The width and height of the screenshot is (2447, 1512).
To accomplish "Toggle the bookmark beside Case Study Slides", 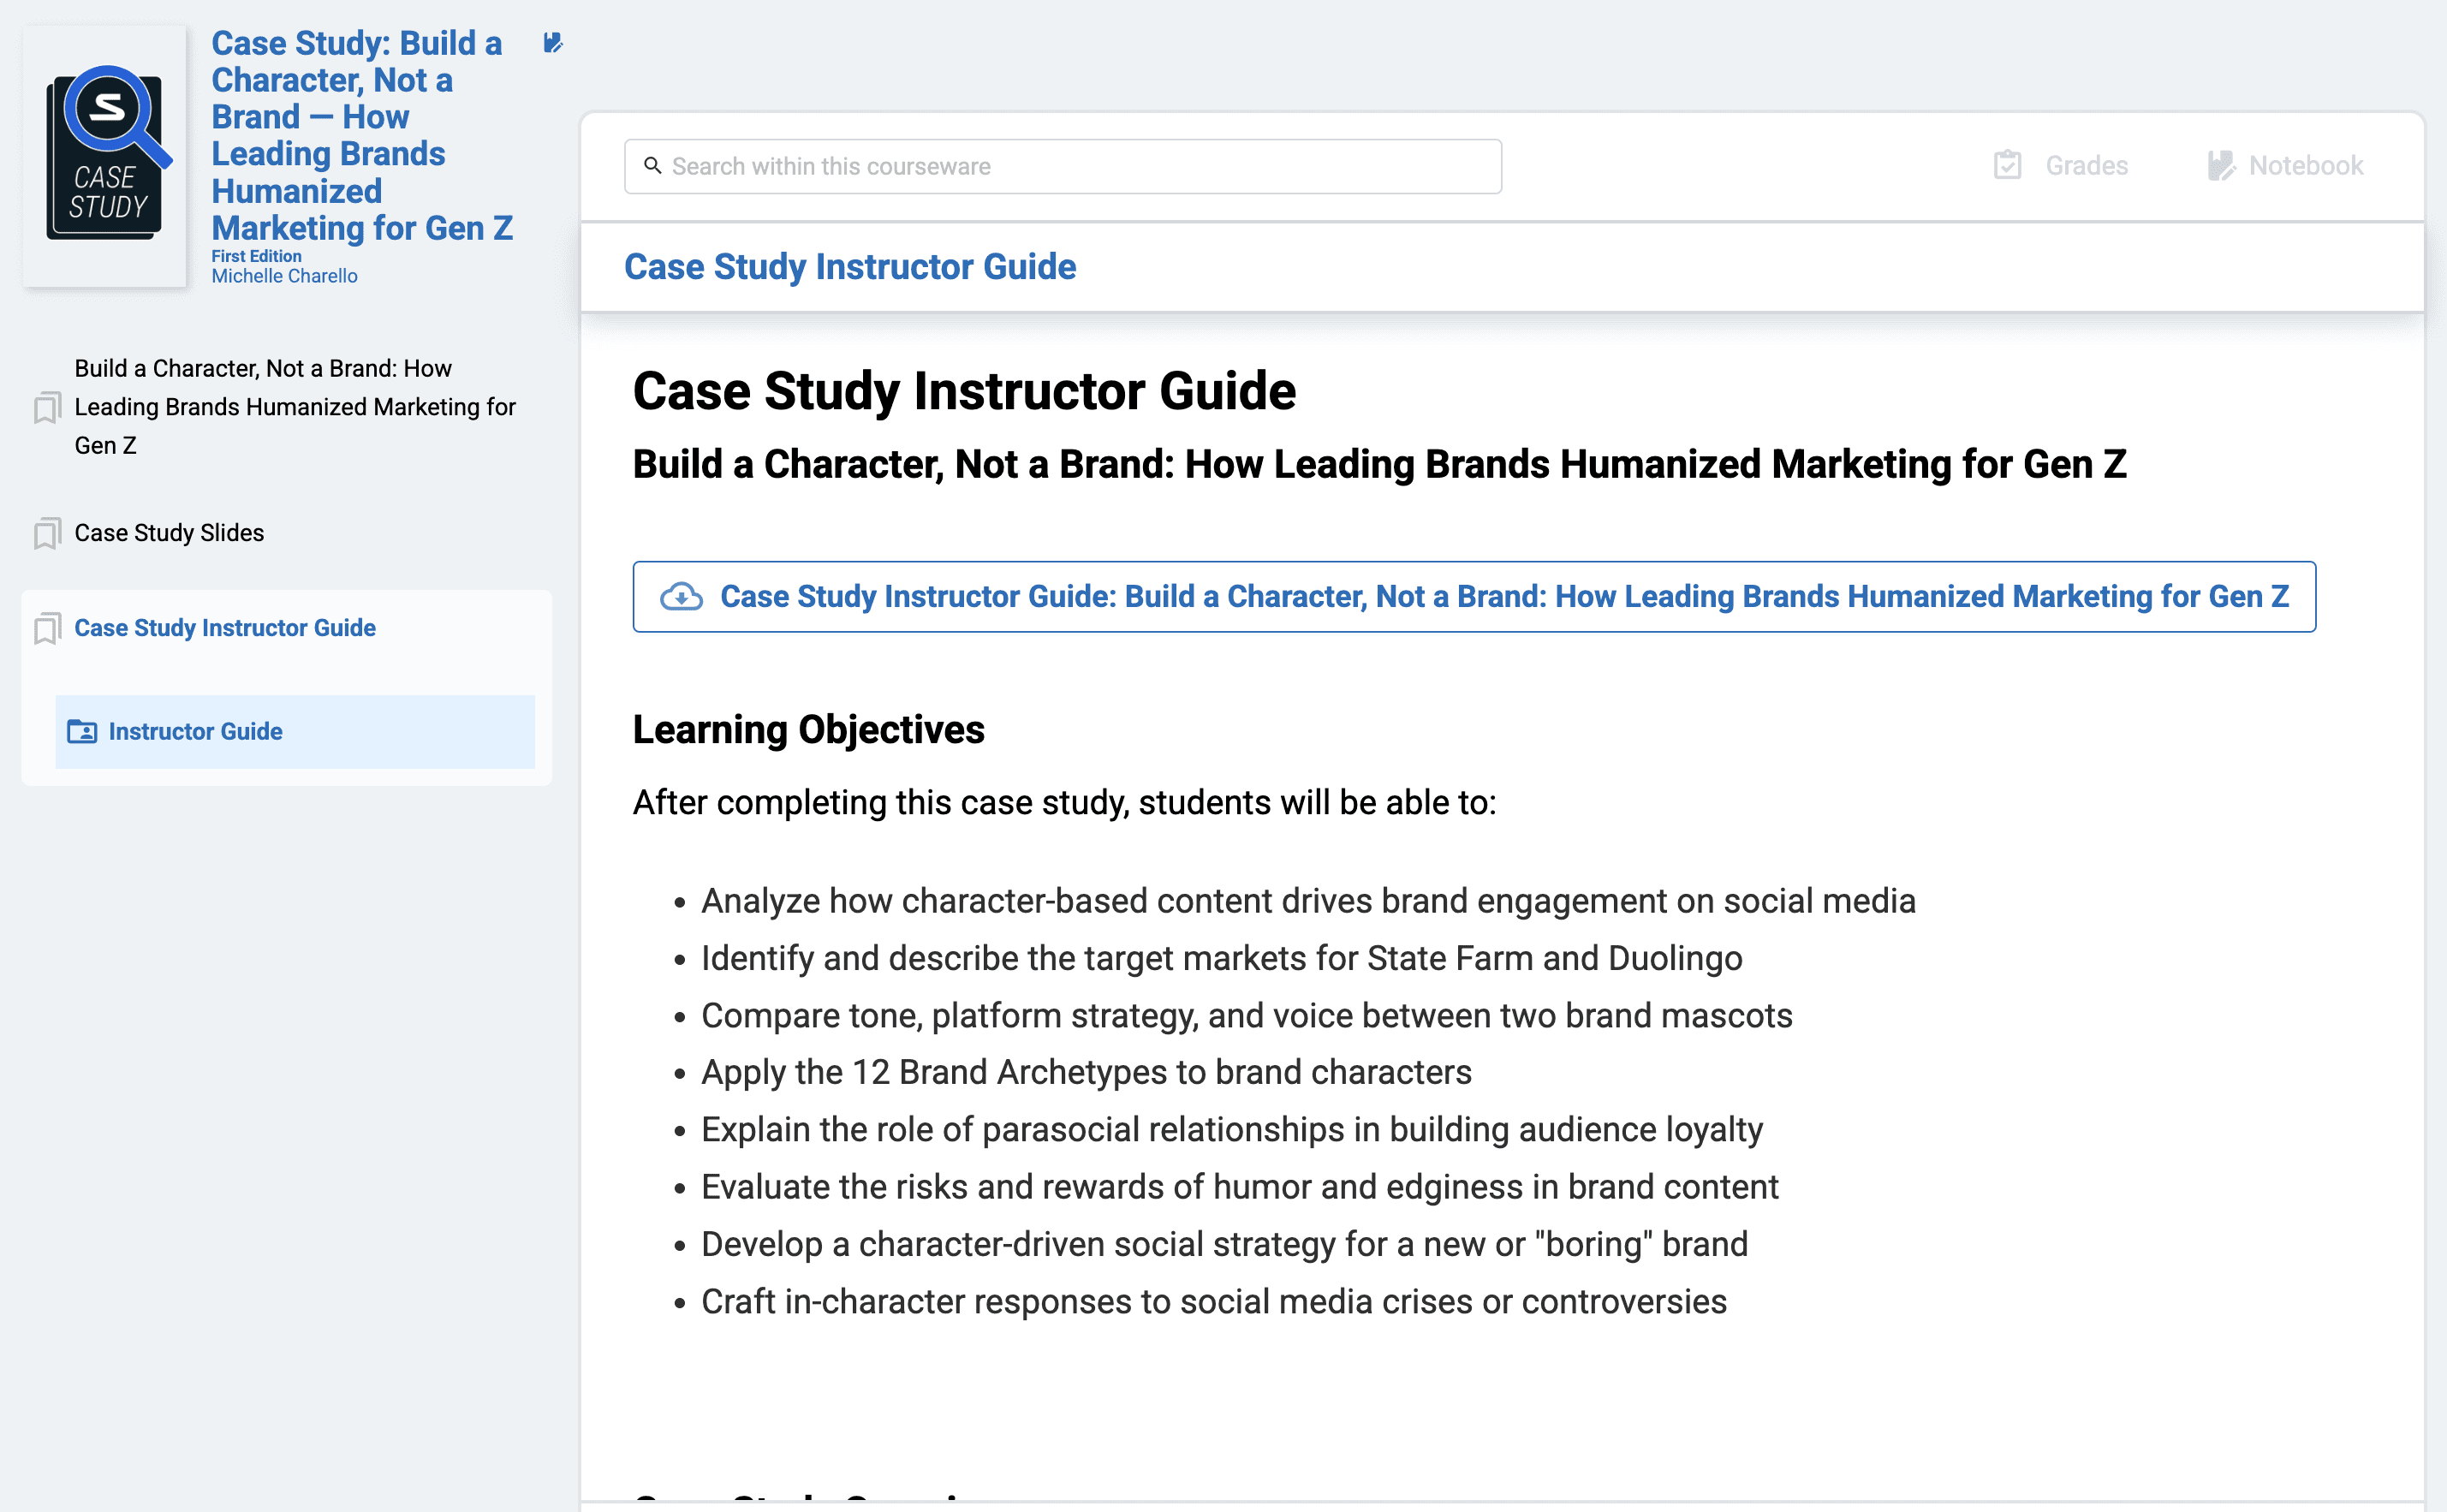I will pos(47,533).
